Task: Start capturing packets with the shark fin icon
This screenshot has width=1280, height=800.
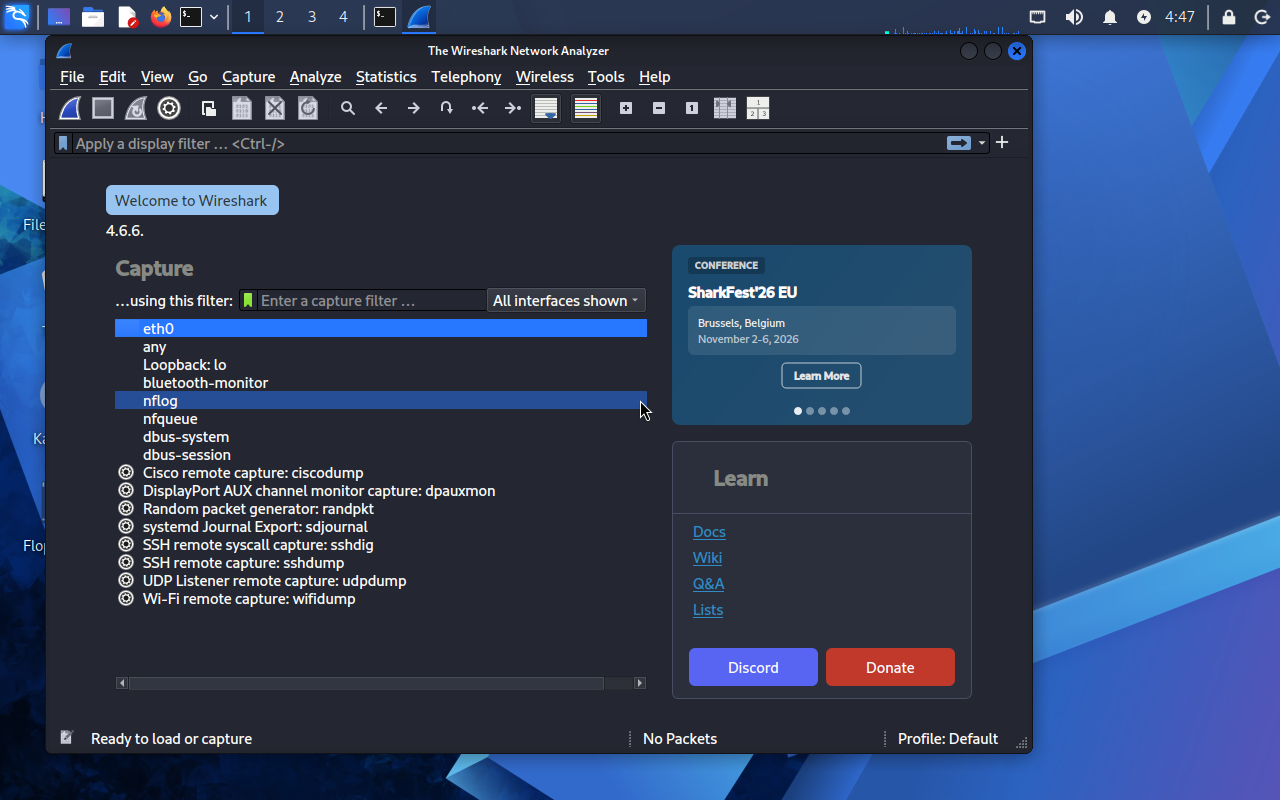Action: pos(70,108)
